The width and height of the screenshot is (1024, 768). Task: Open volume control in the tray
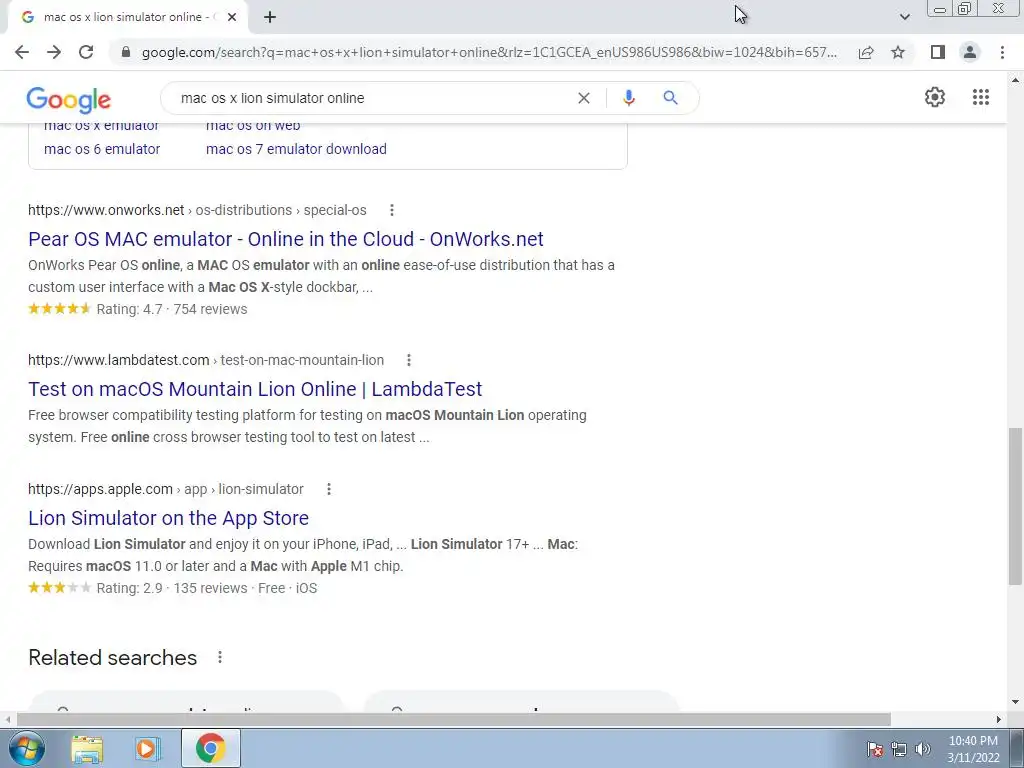point(922,749)
